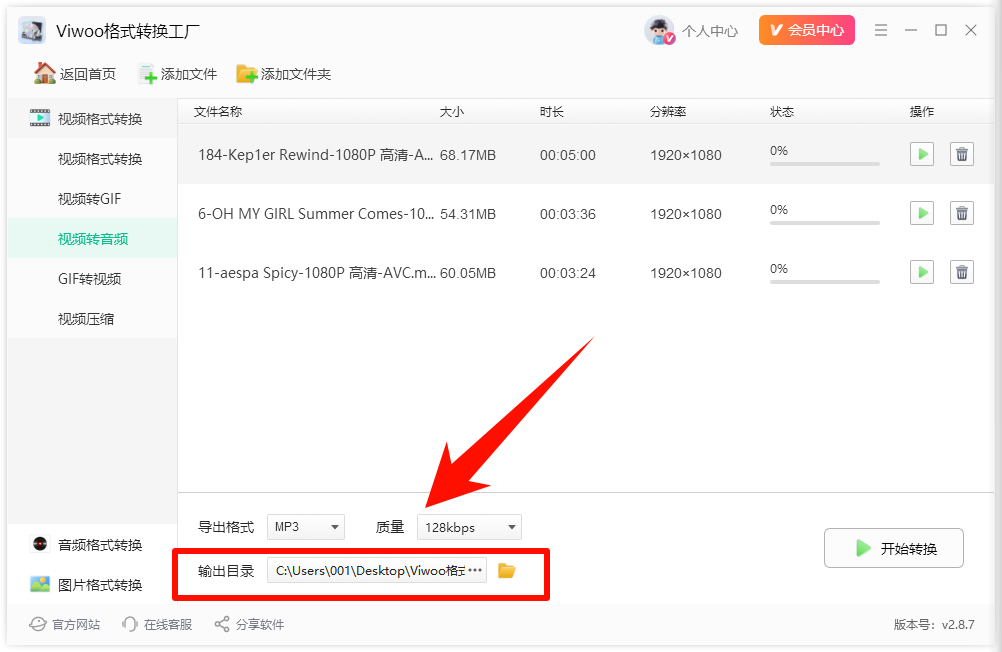This screenshot has width=1002, height=652.
Task: Click progress bar of 11-aespa Spicy row
Action: click(824, 281)
